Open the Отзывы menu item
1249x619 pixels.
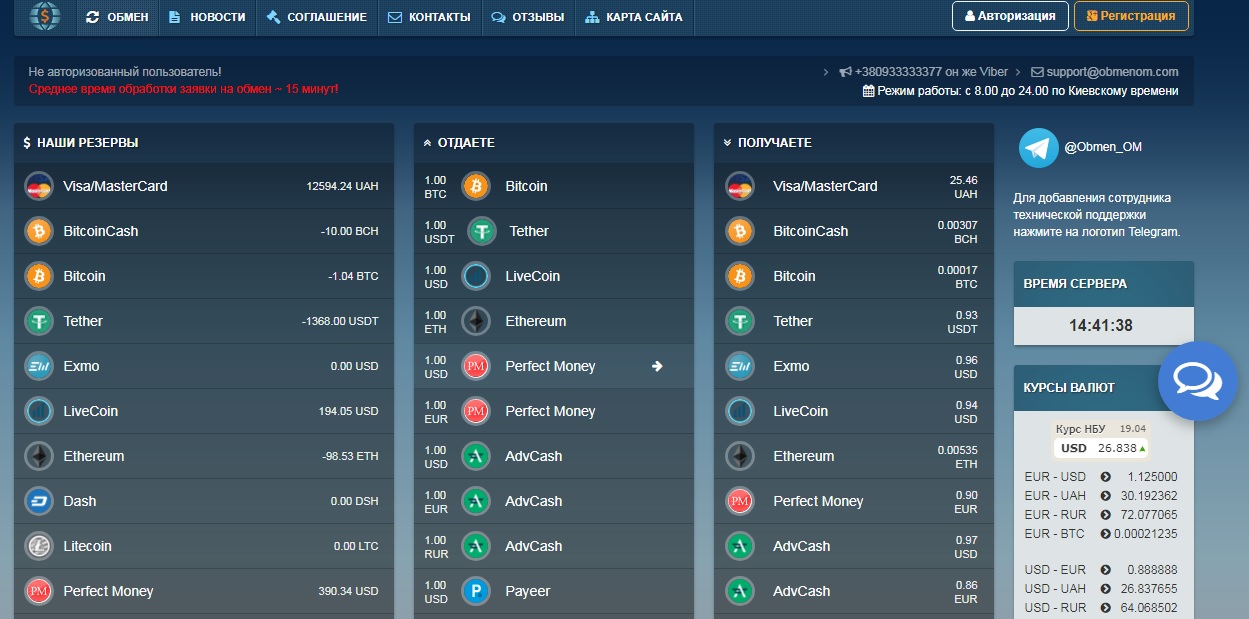528,17
